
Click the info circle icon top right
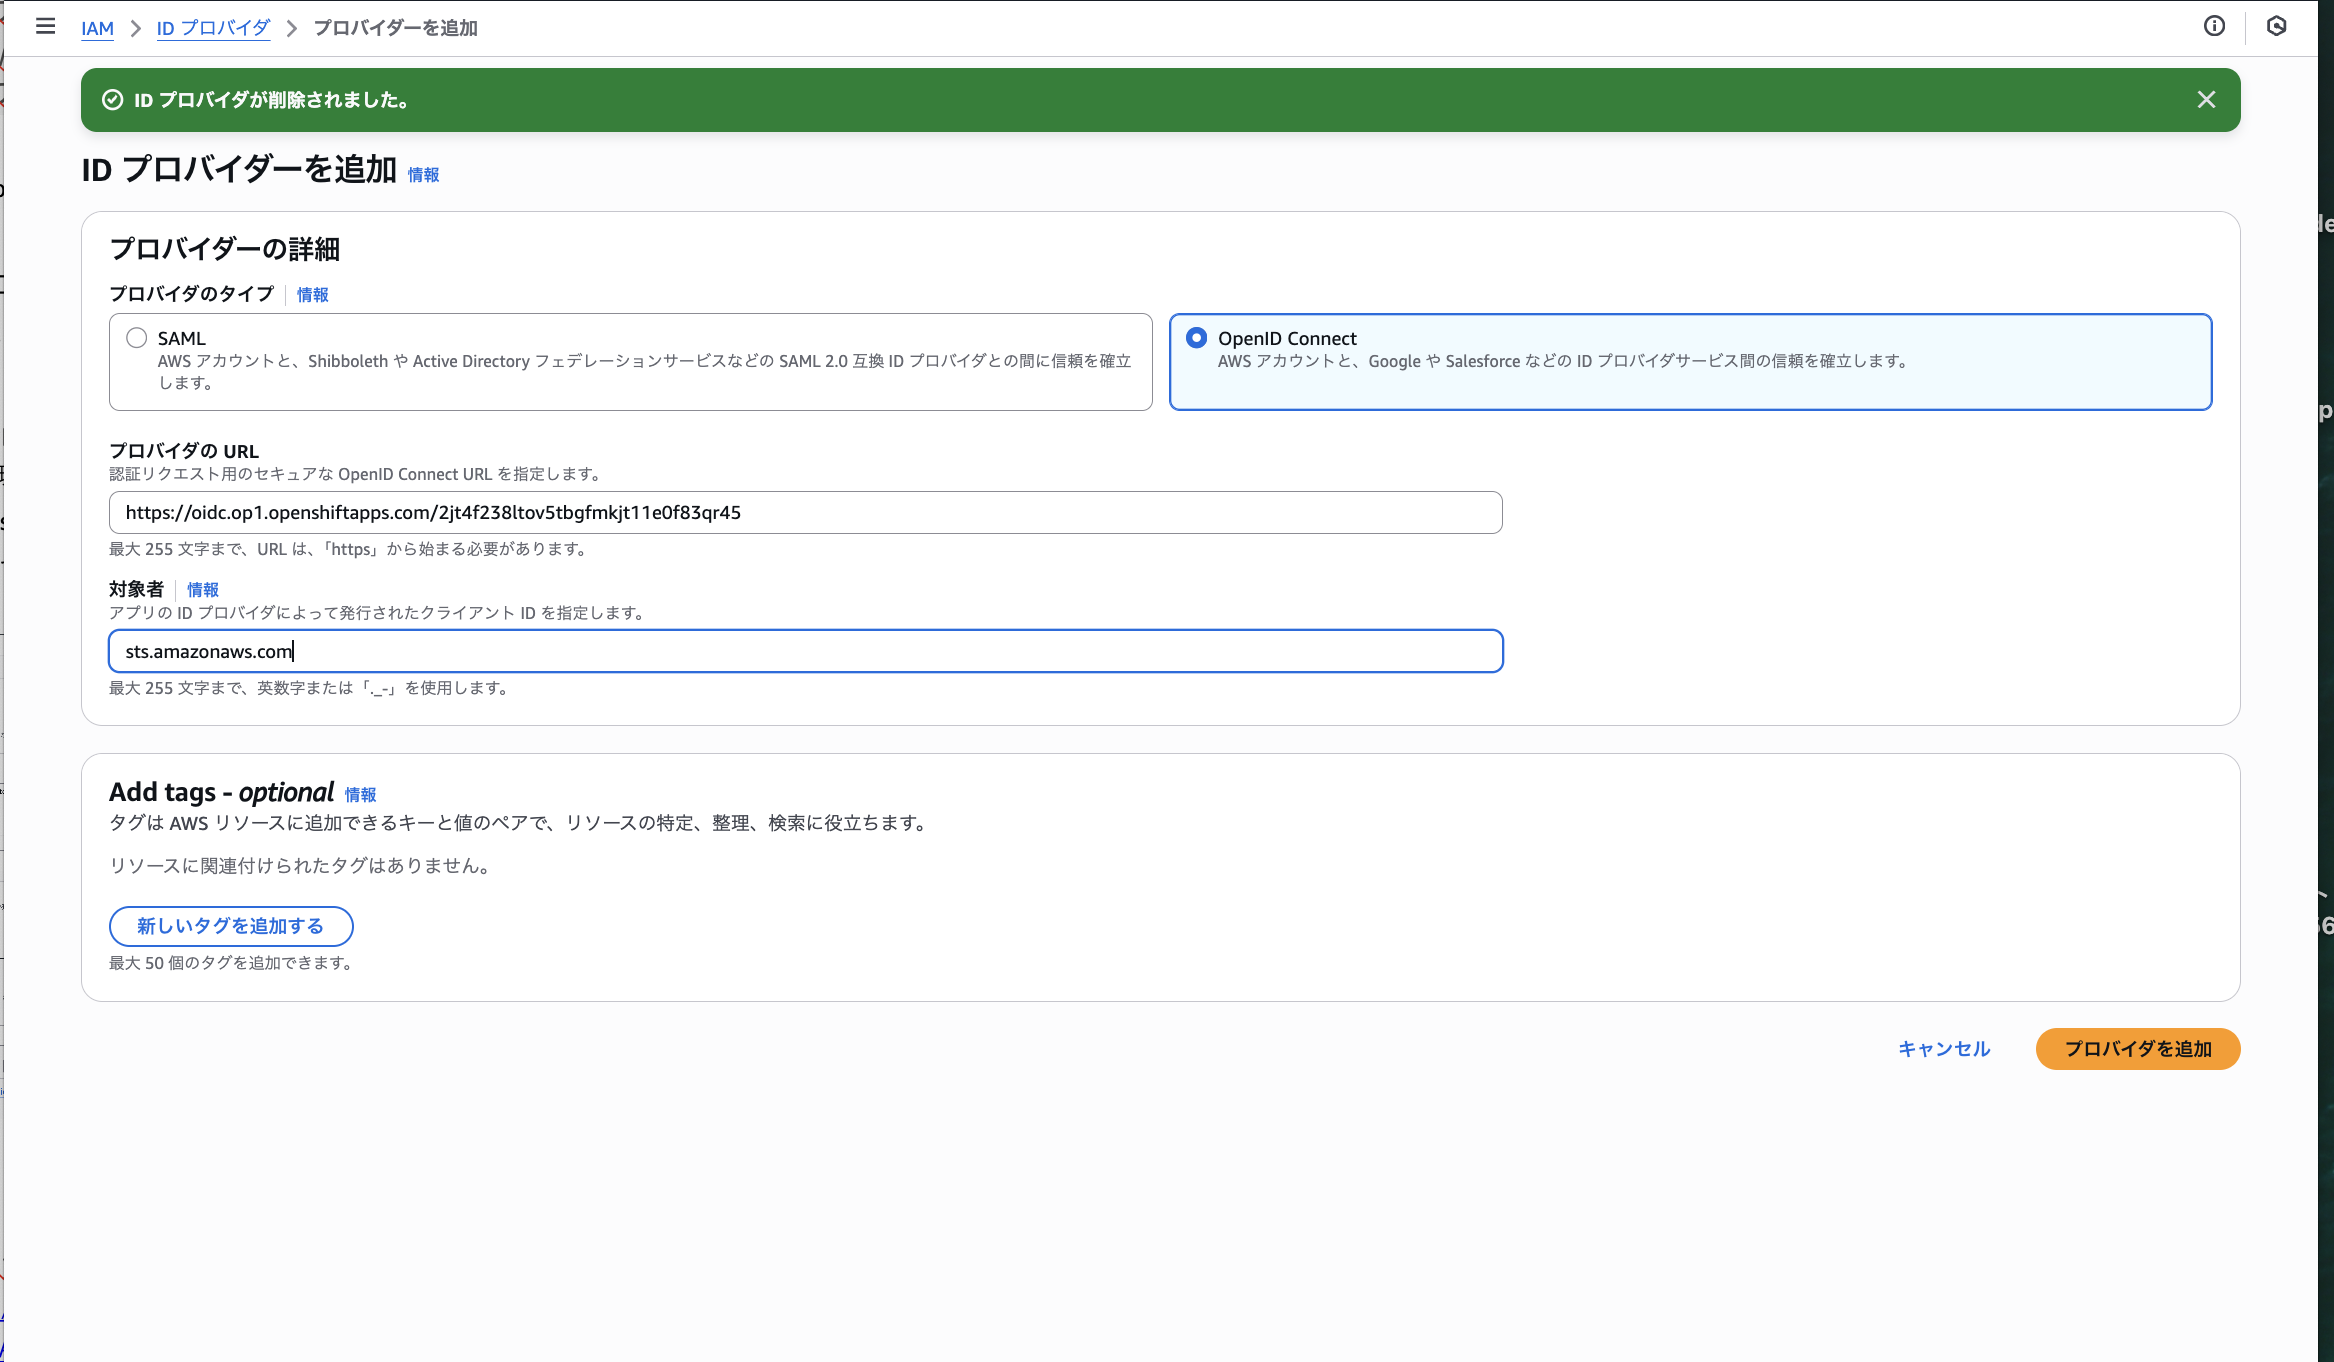(2214, 27)
